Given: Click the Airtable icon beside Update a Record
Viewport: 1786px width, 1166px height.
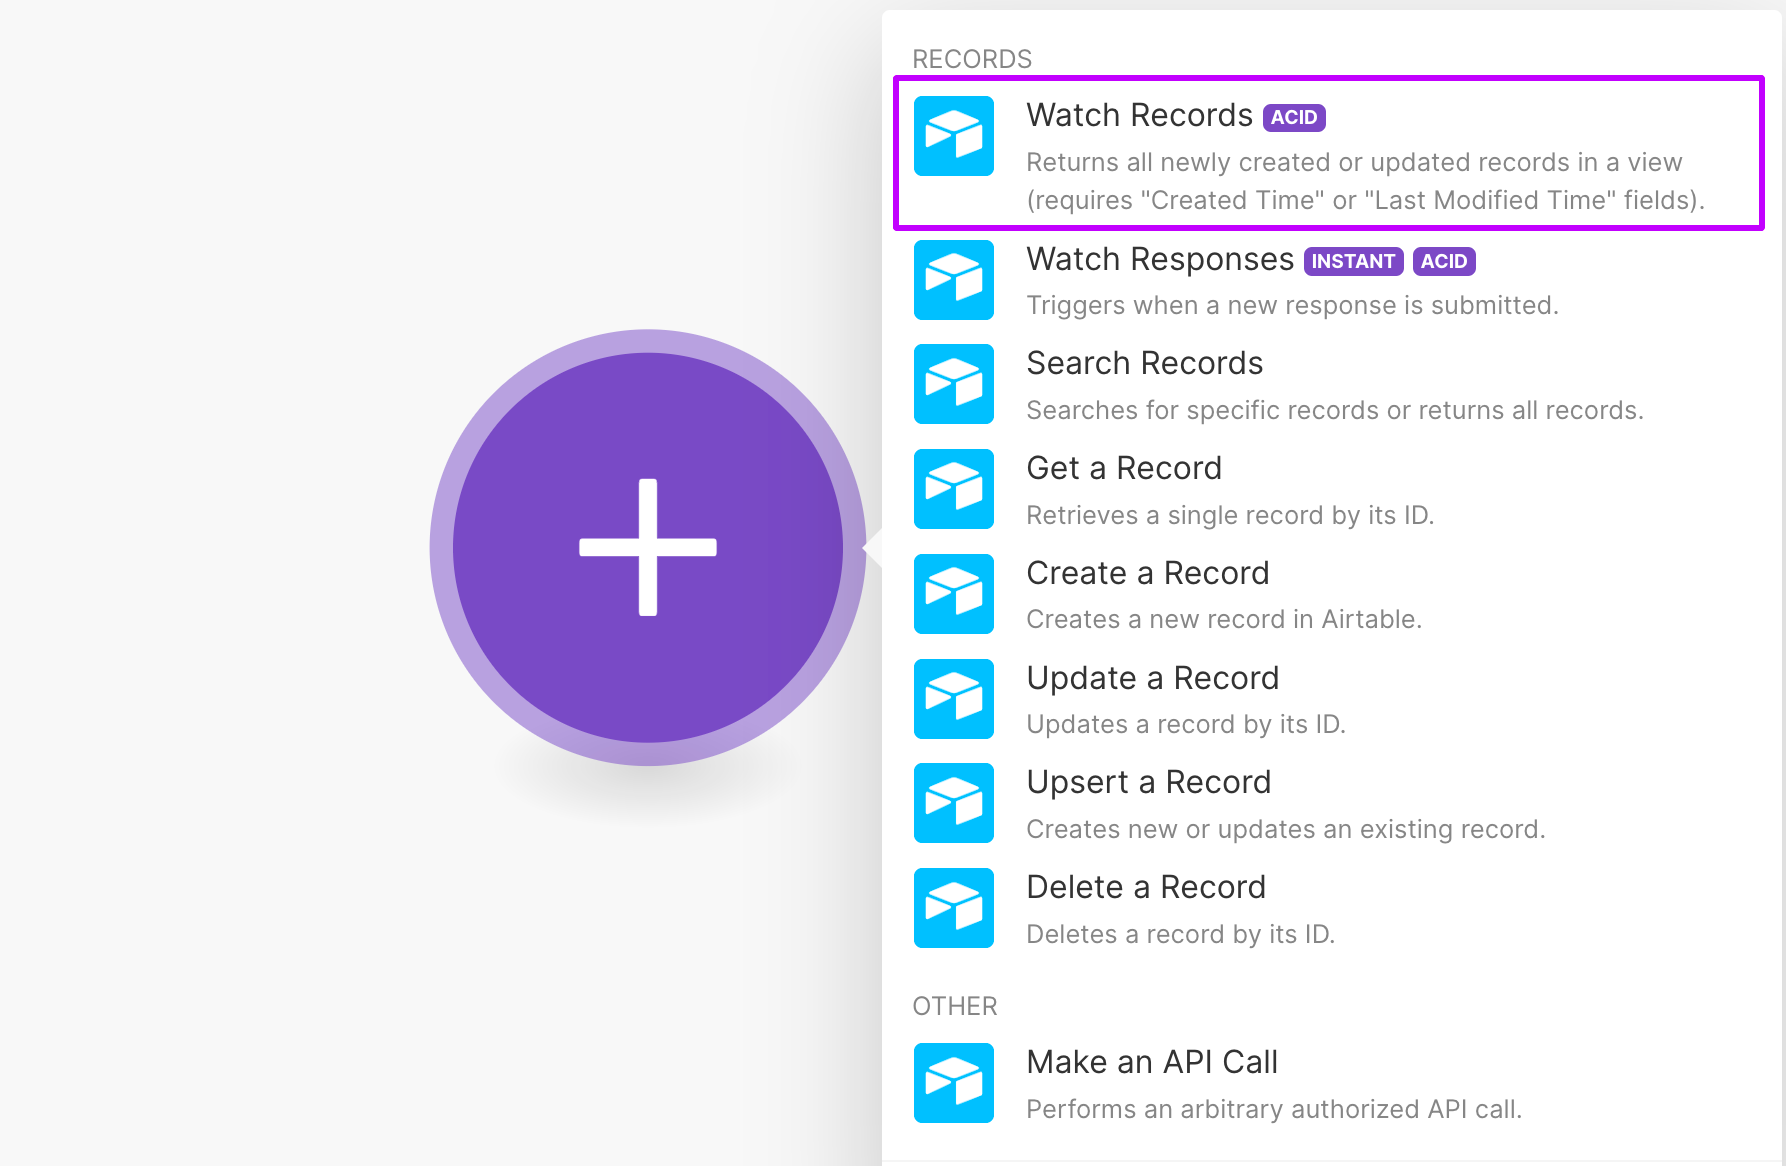Looking at the screenshot, I should pyautogui.click(x=953, y=699).
